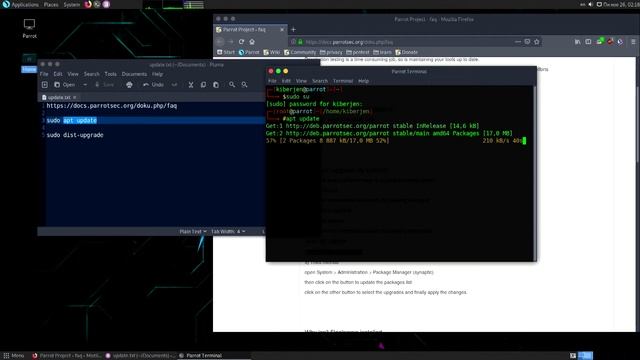Screen dimensions: 640x360
Task: Open the Tab Width dropdown in status bar
Action: tap(228, 231)
